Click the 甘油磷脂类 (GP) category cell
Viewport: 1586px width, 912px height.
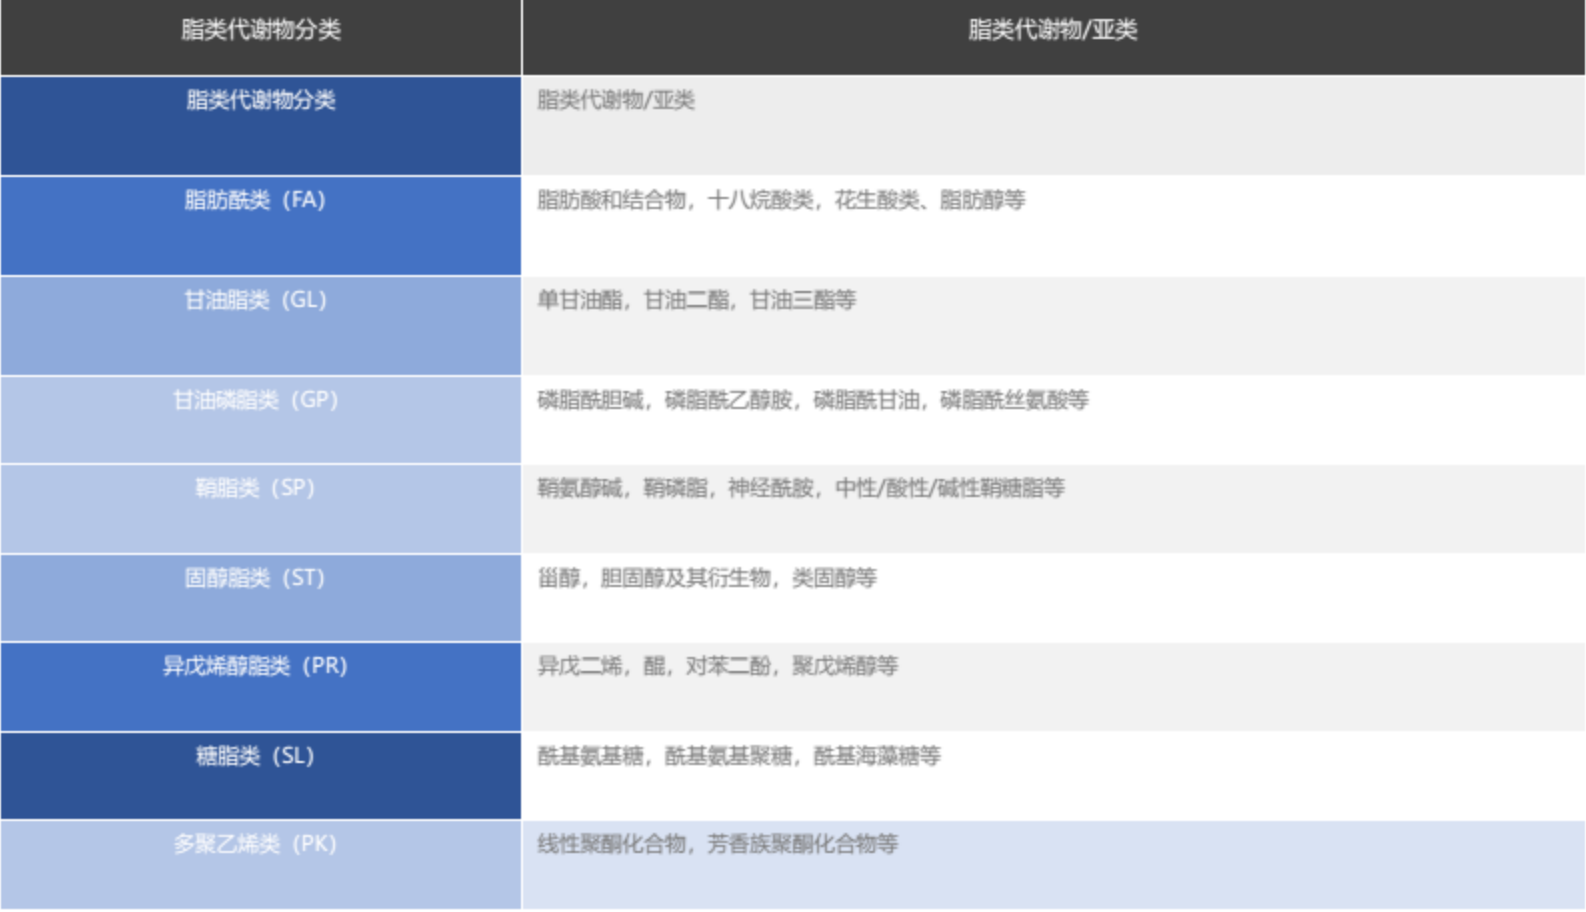point(255,400)
